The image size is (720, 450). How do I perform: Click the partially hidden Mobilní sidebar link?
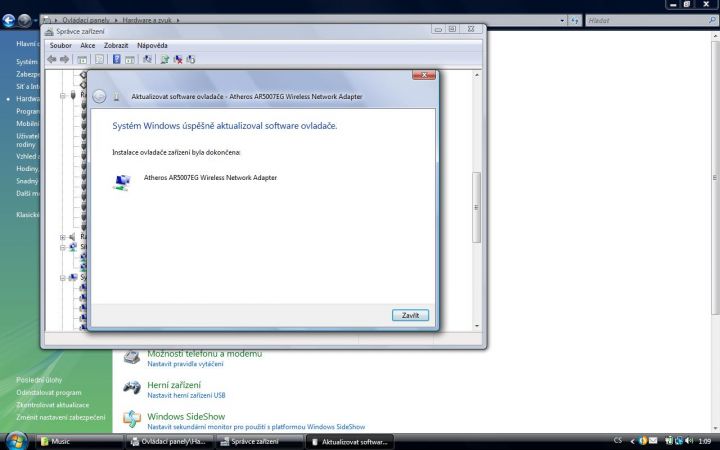pos(28,124)
